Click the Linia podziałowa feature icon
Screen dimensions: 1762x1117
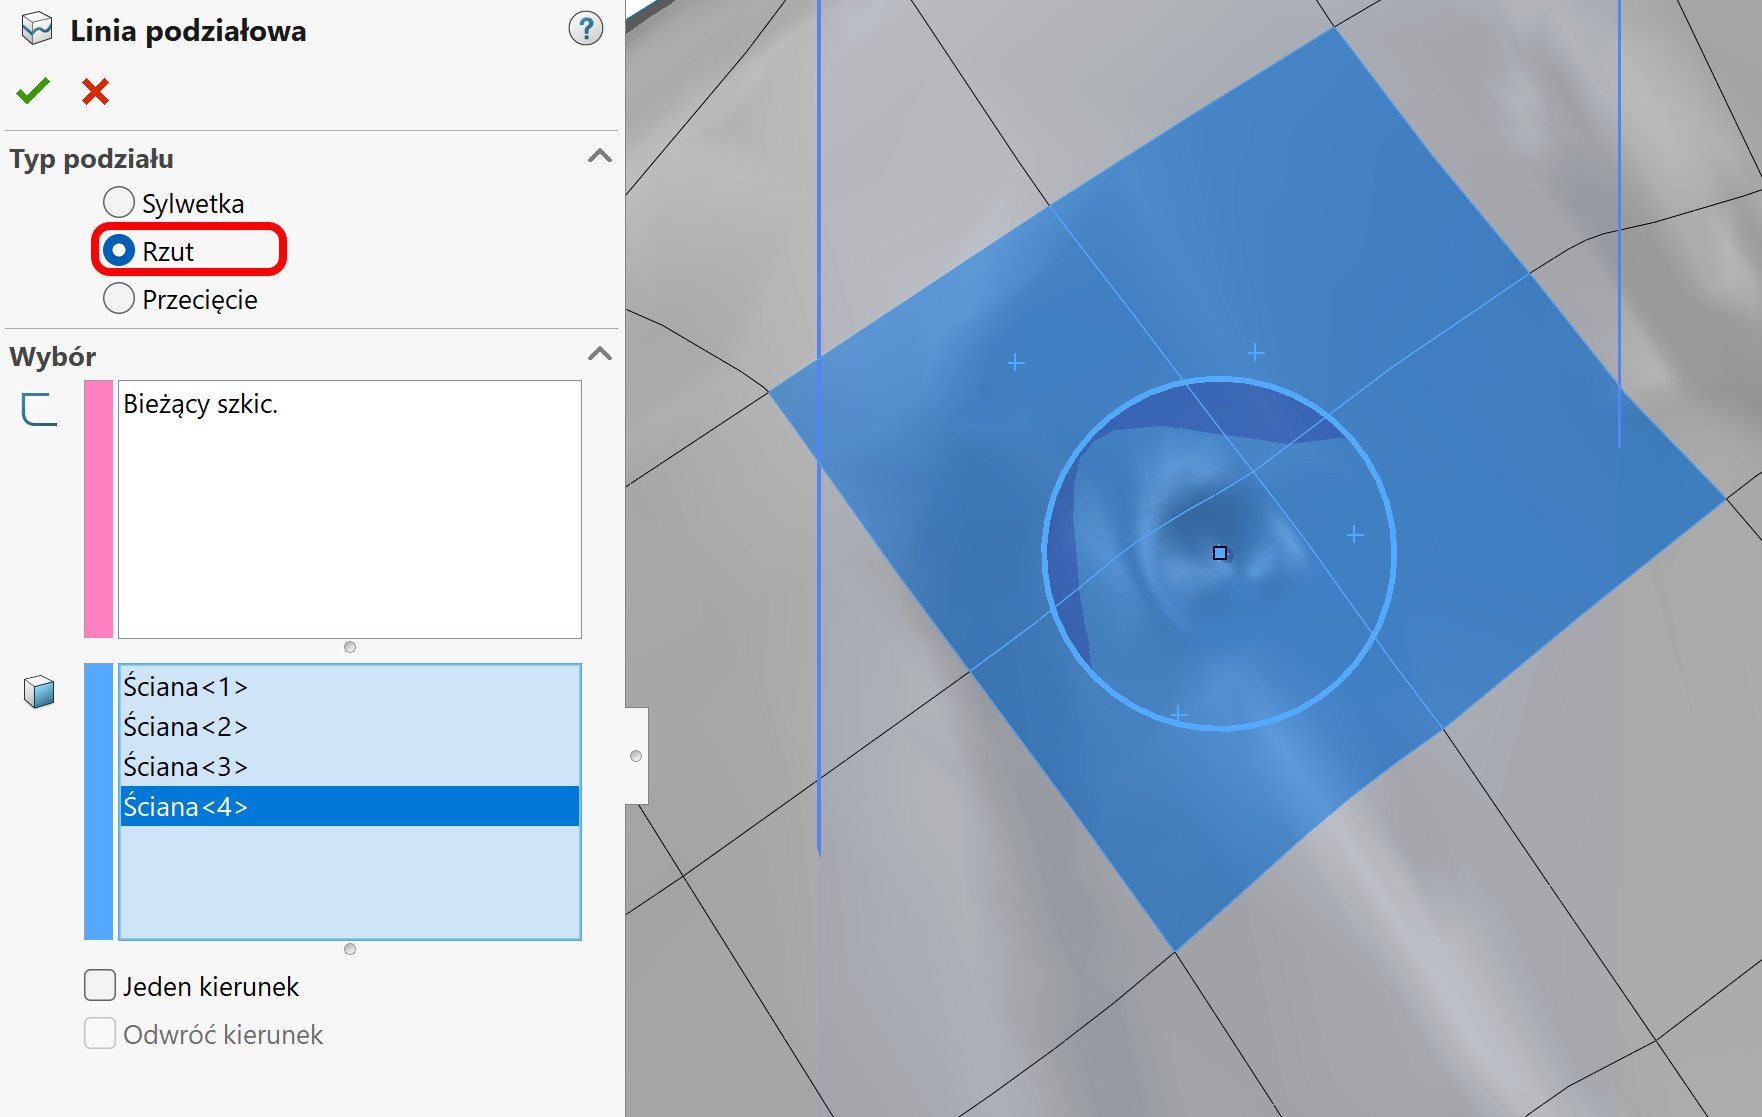37,29
